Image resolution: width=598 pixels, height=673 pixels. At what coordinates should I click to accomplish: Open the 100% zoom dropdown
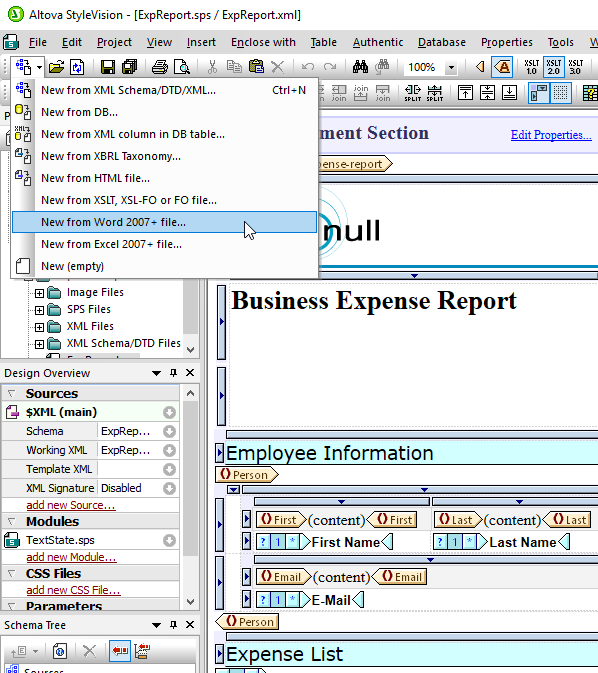451,67
